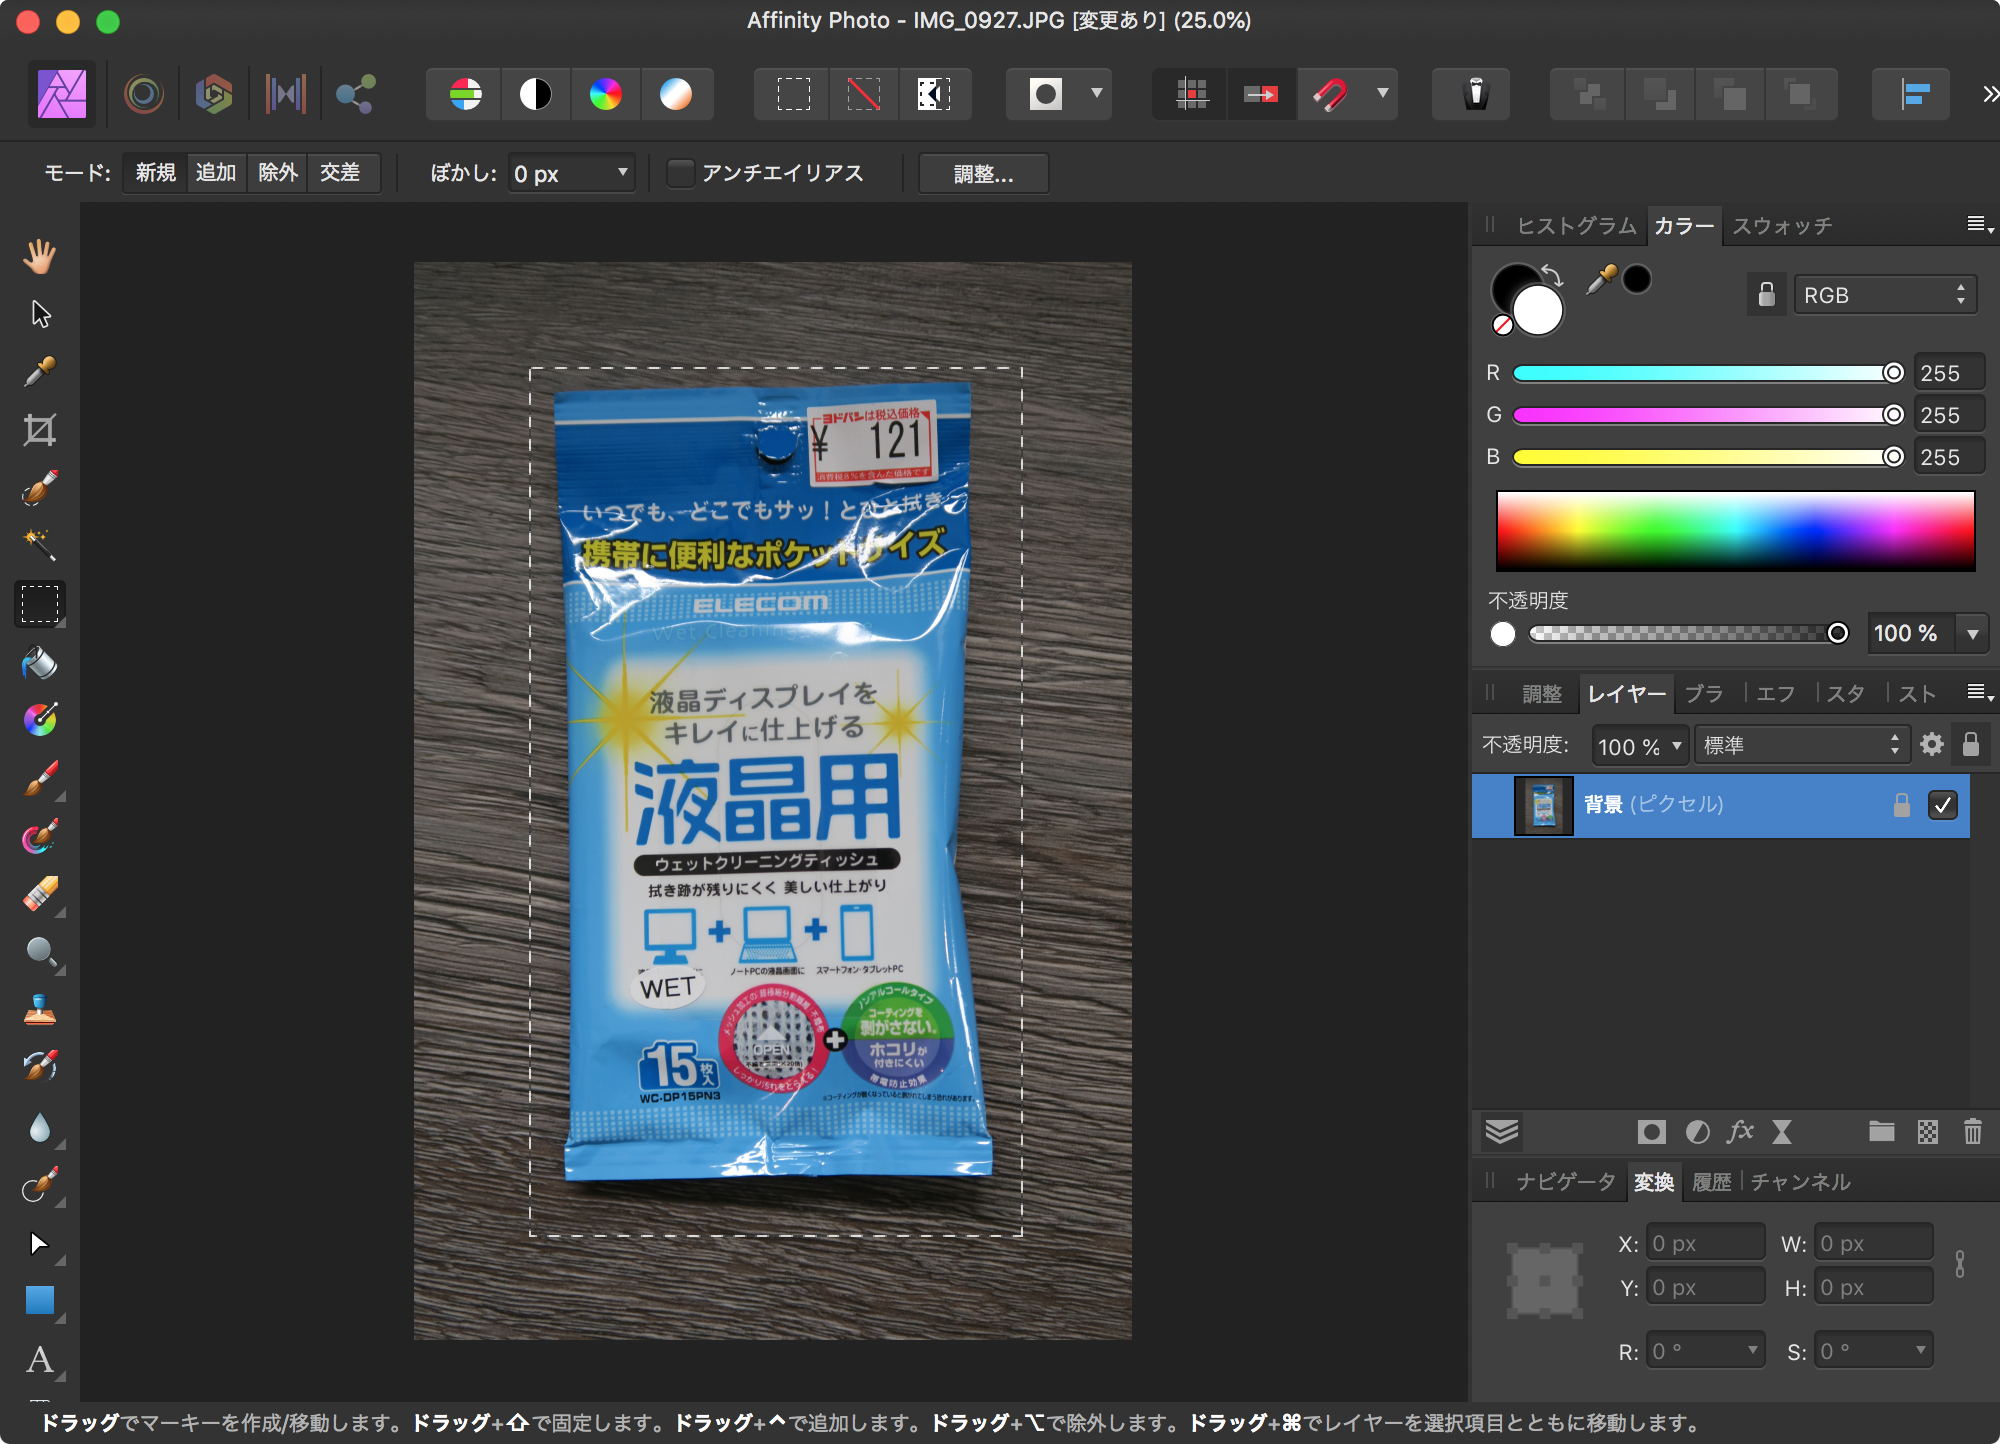Screen dimensions: 2000x1444
Task: Open the RGB color model dropdown
Action: 1885,295
